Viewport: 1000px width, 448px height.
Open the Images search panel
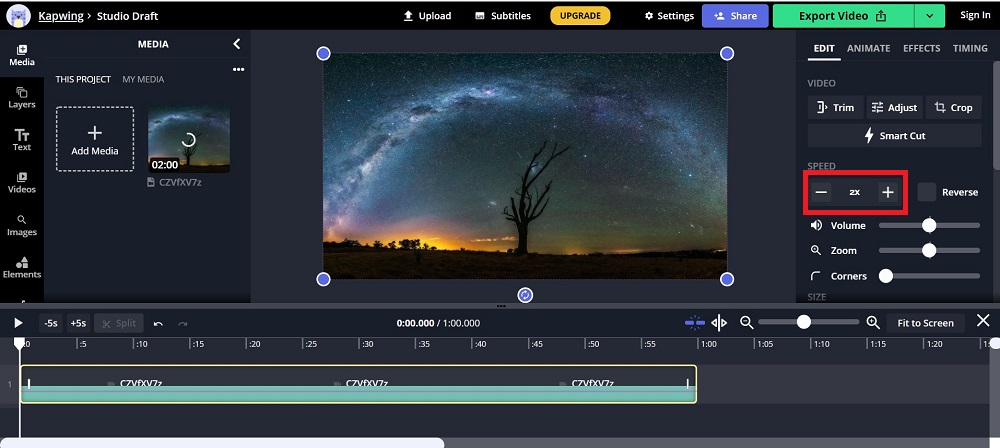[x=21, y=225]
